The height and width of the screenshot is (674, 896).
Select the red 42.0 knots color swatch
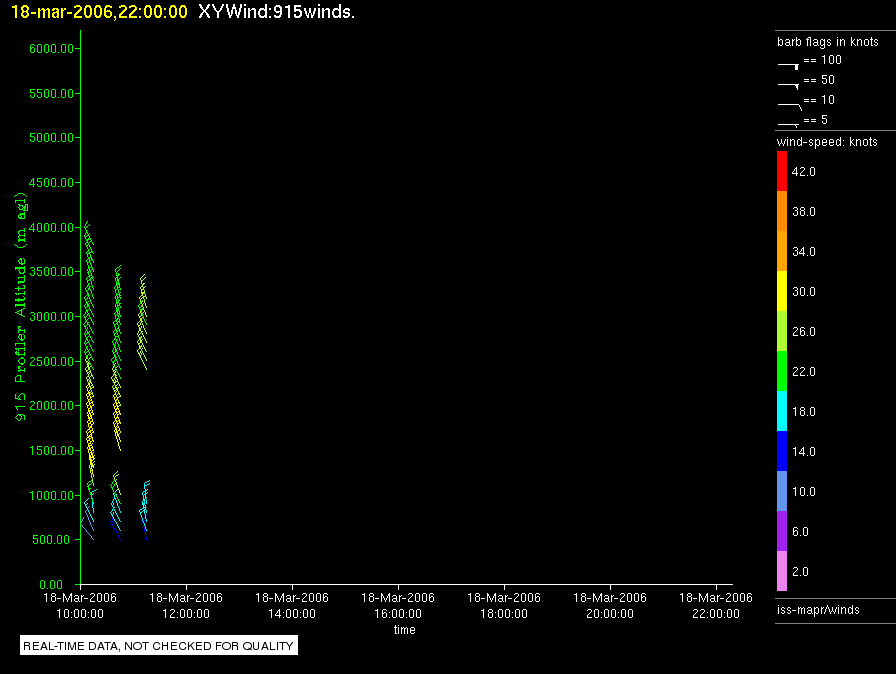[782, 171]
